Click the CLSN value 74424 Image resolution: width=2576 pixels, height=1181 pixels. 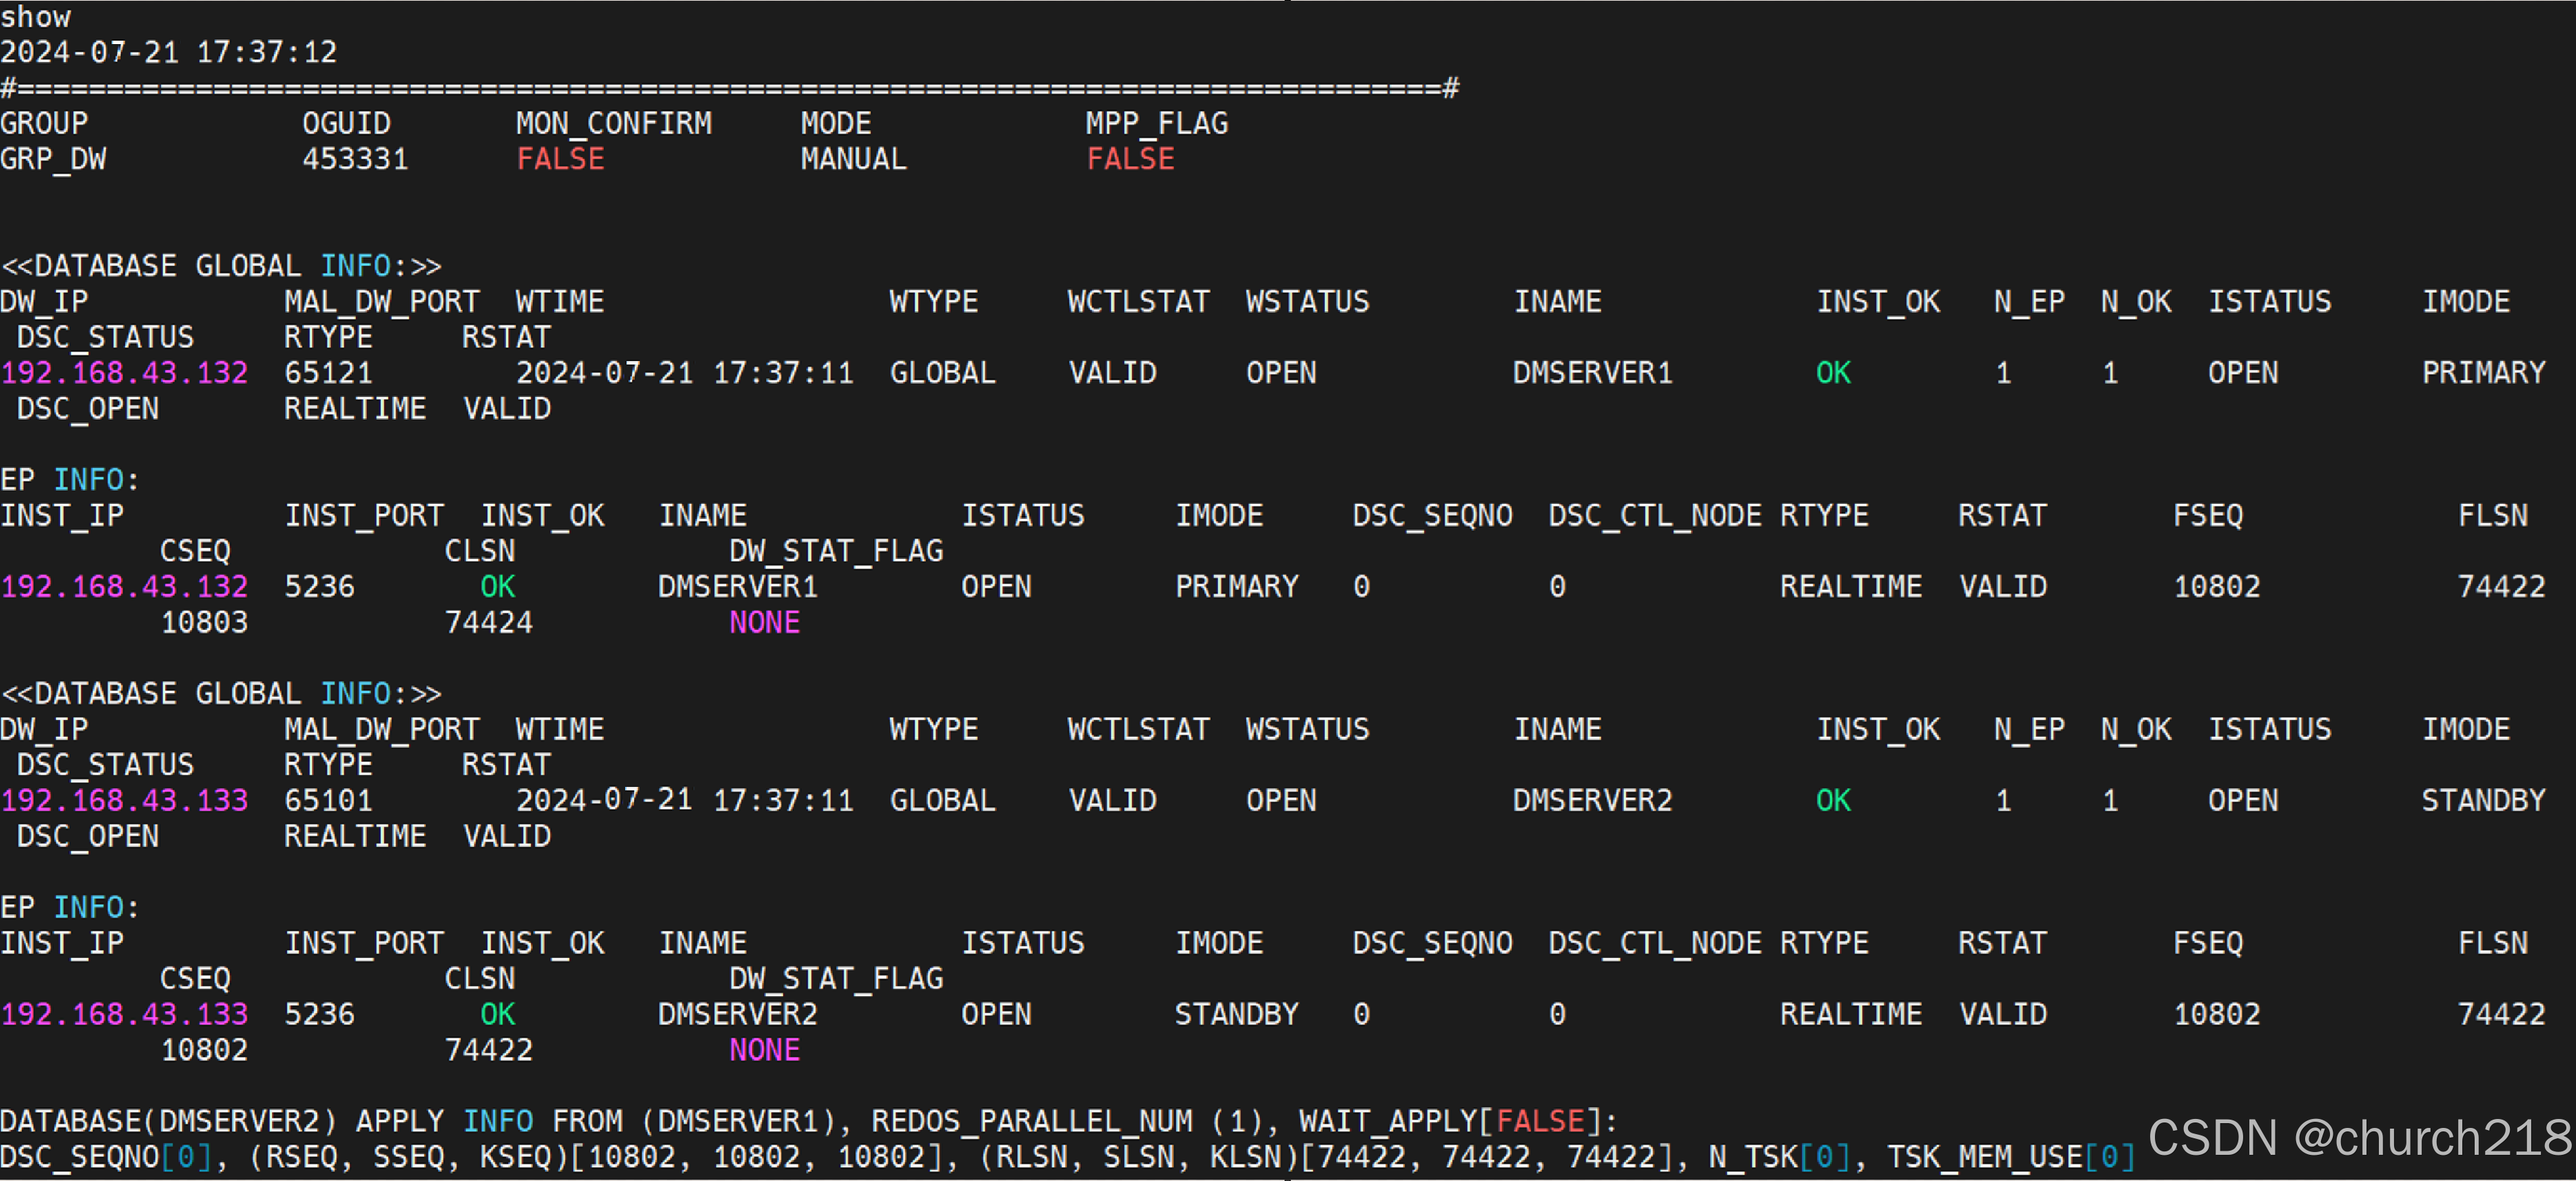click(x=488, y=623)
